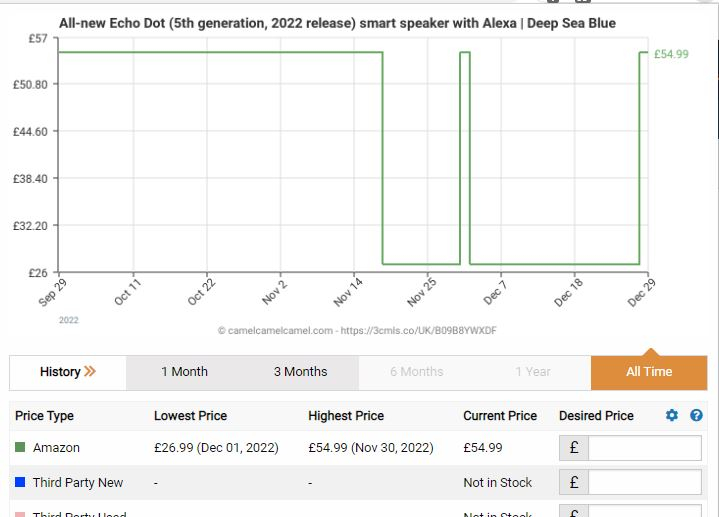Click the Echo Dot chart title
The width and height of the screenshot is (719, 517).
[337, 23]
